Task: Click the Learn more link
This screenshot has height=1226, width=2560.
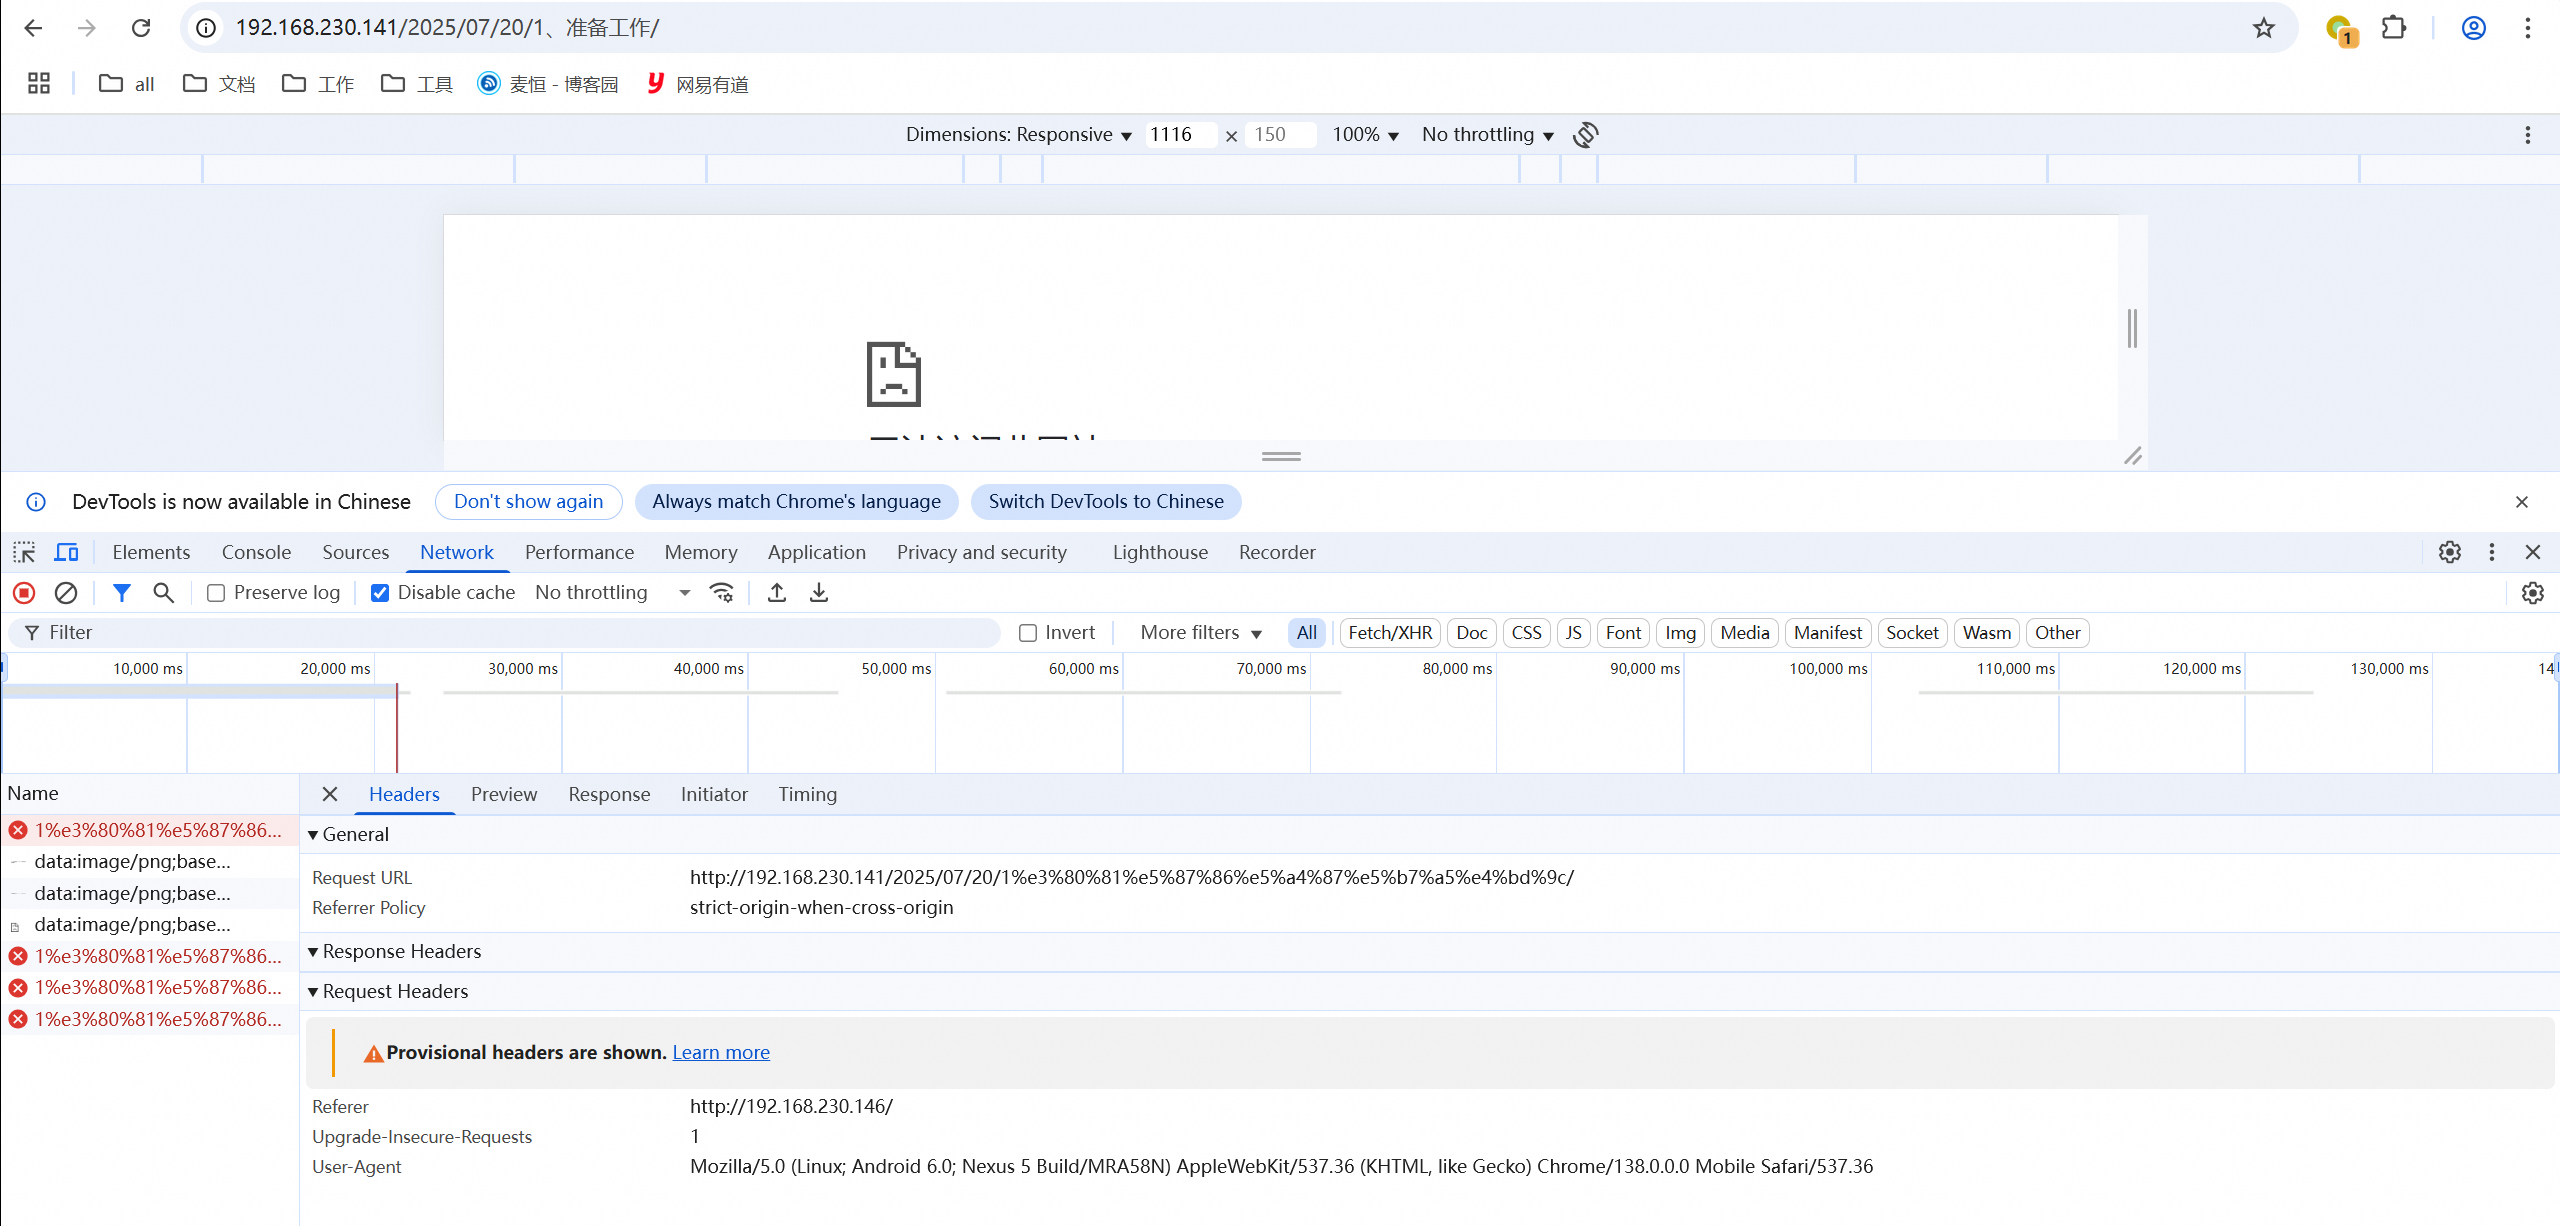Action: [720, 1052]
